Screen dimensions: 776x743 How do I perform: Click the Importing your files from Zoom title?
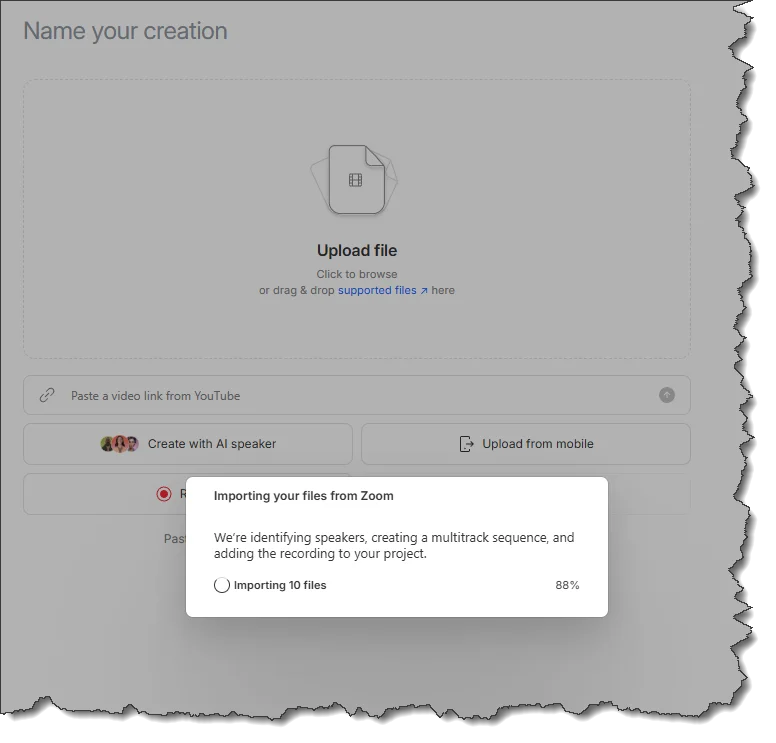pyautogui.click(x=303, y=496)
